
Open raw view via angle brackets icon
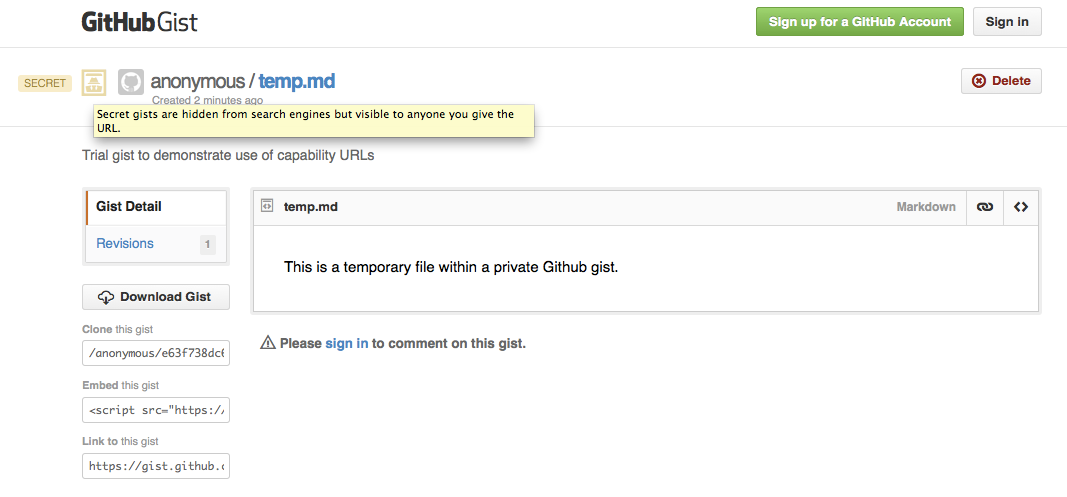pos(1021,207)
